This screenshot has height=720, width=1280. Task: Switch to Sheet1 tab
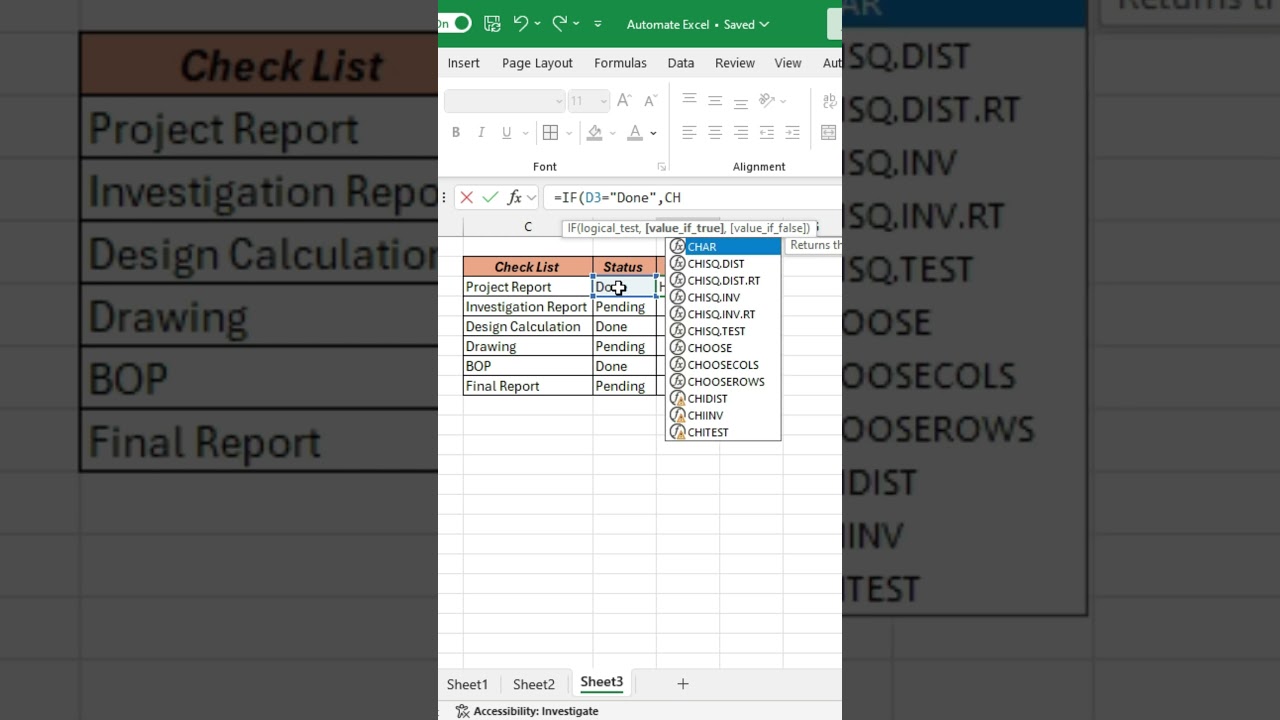[467, 684]
